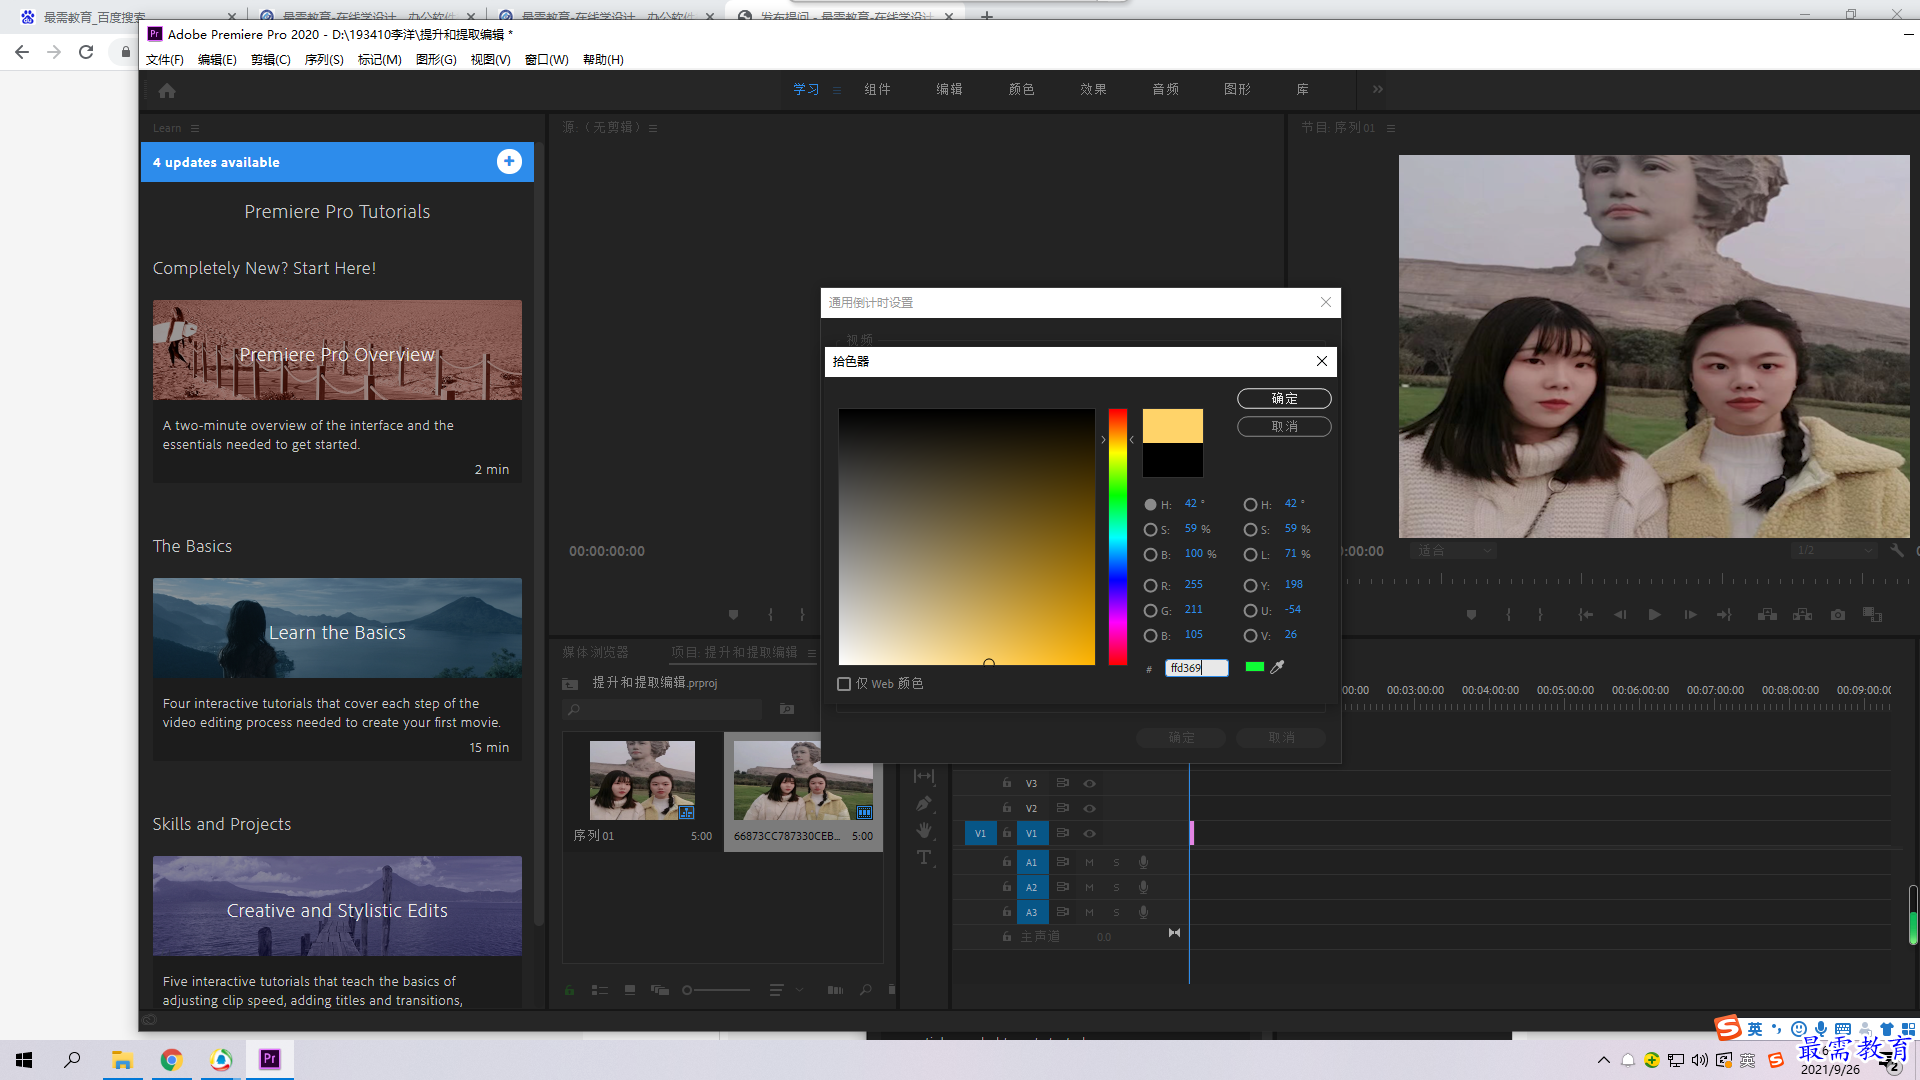Go to the Home screen icon
1920x1080 pixels.
[167, 90]
